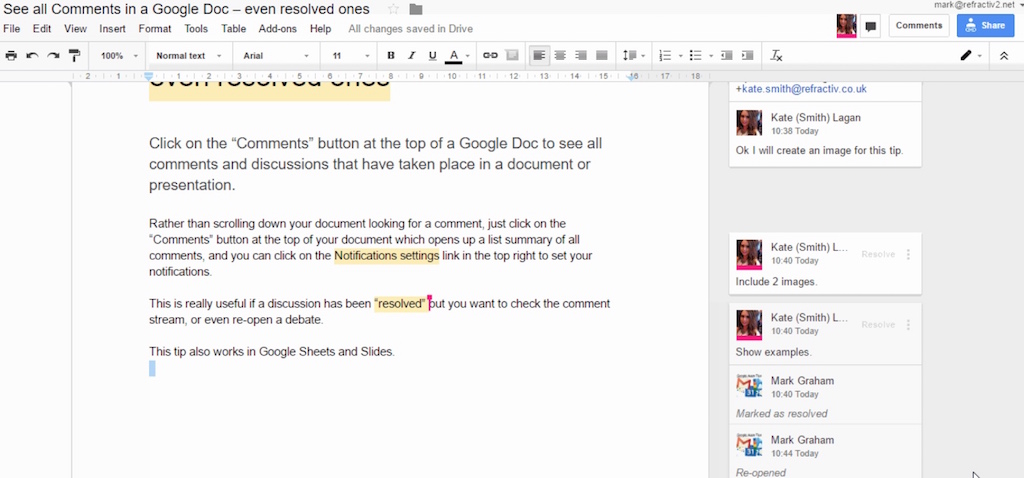Screen dimensions: 1024x478
Task: Set center text alignment
Action: 560,56
